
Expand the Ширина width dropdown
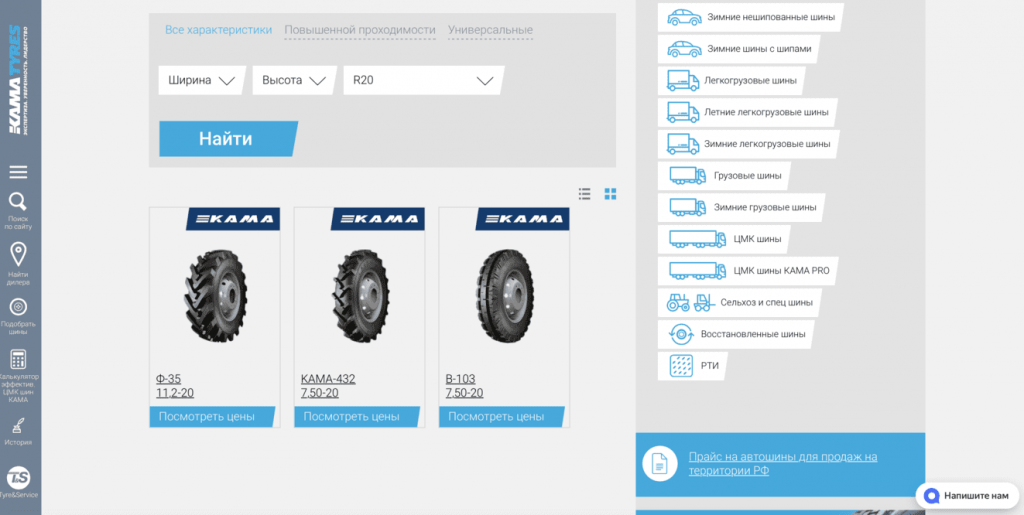point(202,81)
